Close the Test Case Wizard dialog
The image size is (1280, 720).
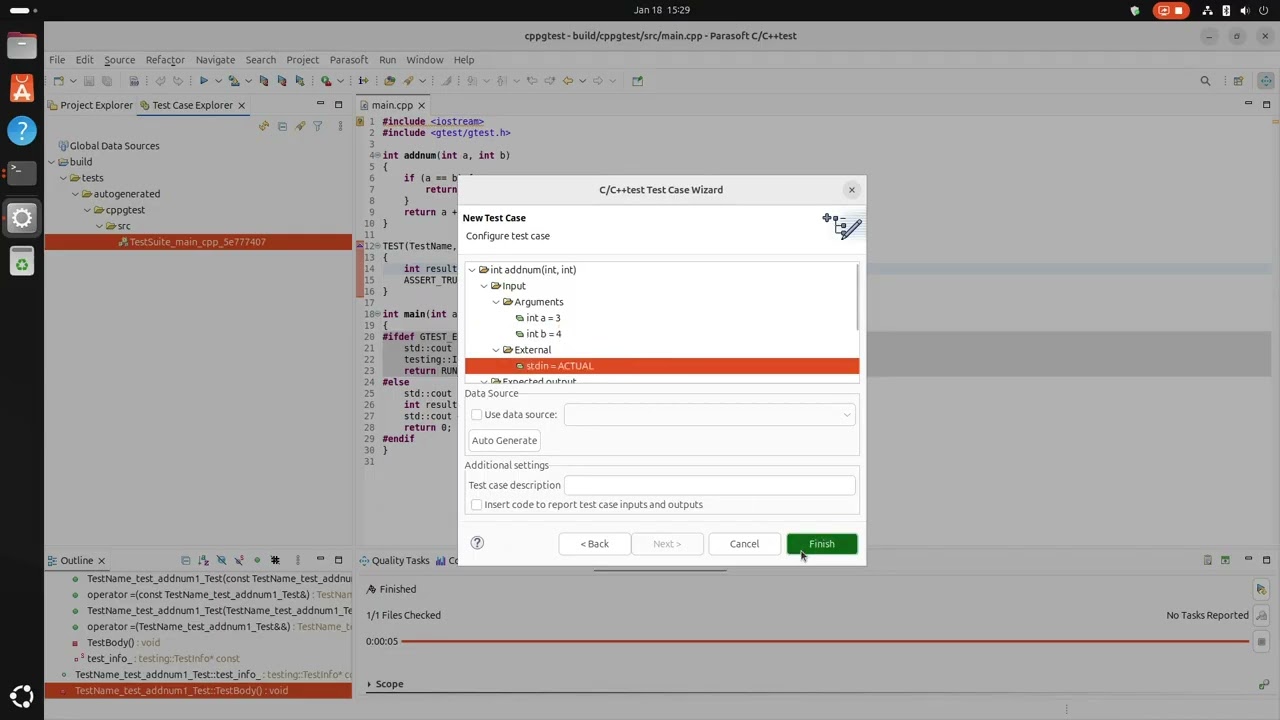pos(852,190)
